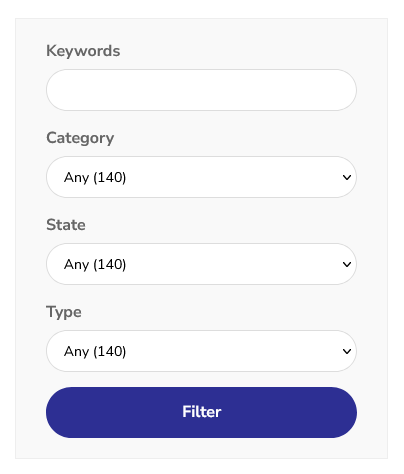Click the white Filter text on the button
Image resolution: width=404 pixels, height=474 pixels.
click(202, 412)
